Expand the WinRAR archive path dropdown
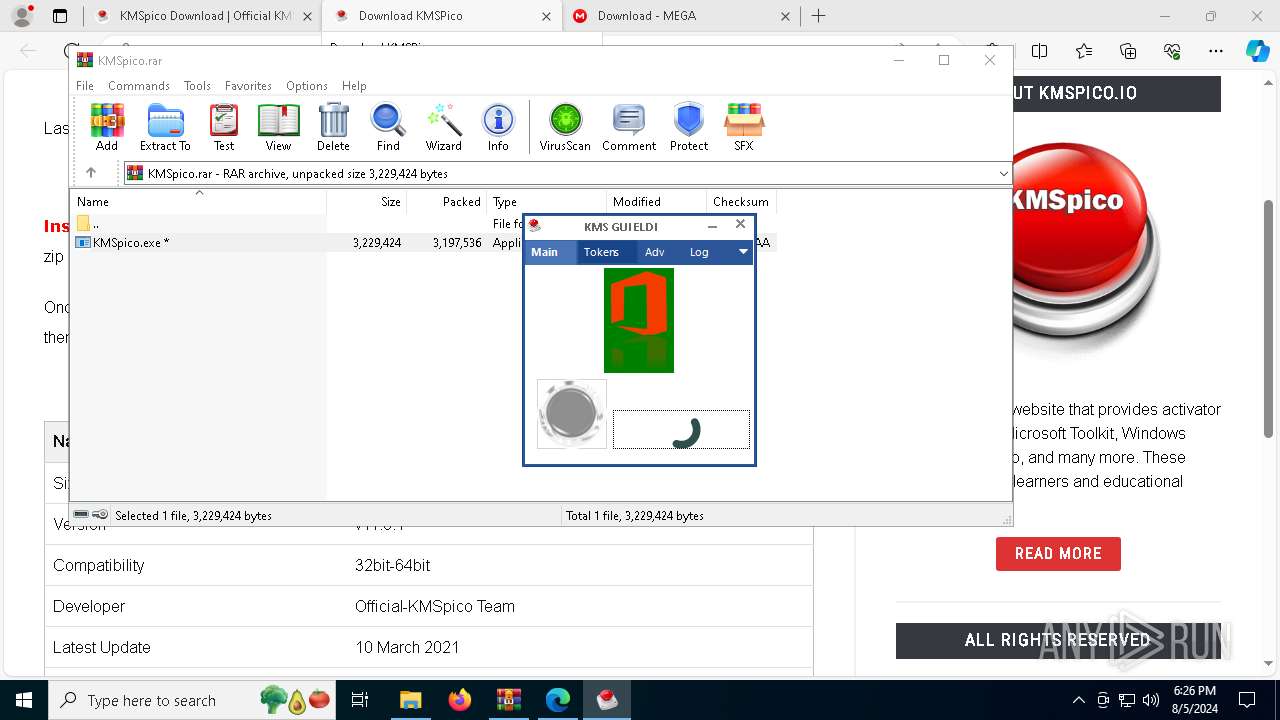The height and width of the screenshot is (720, 1280). point(1003,174)
